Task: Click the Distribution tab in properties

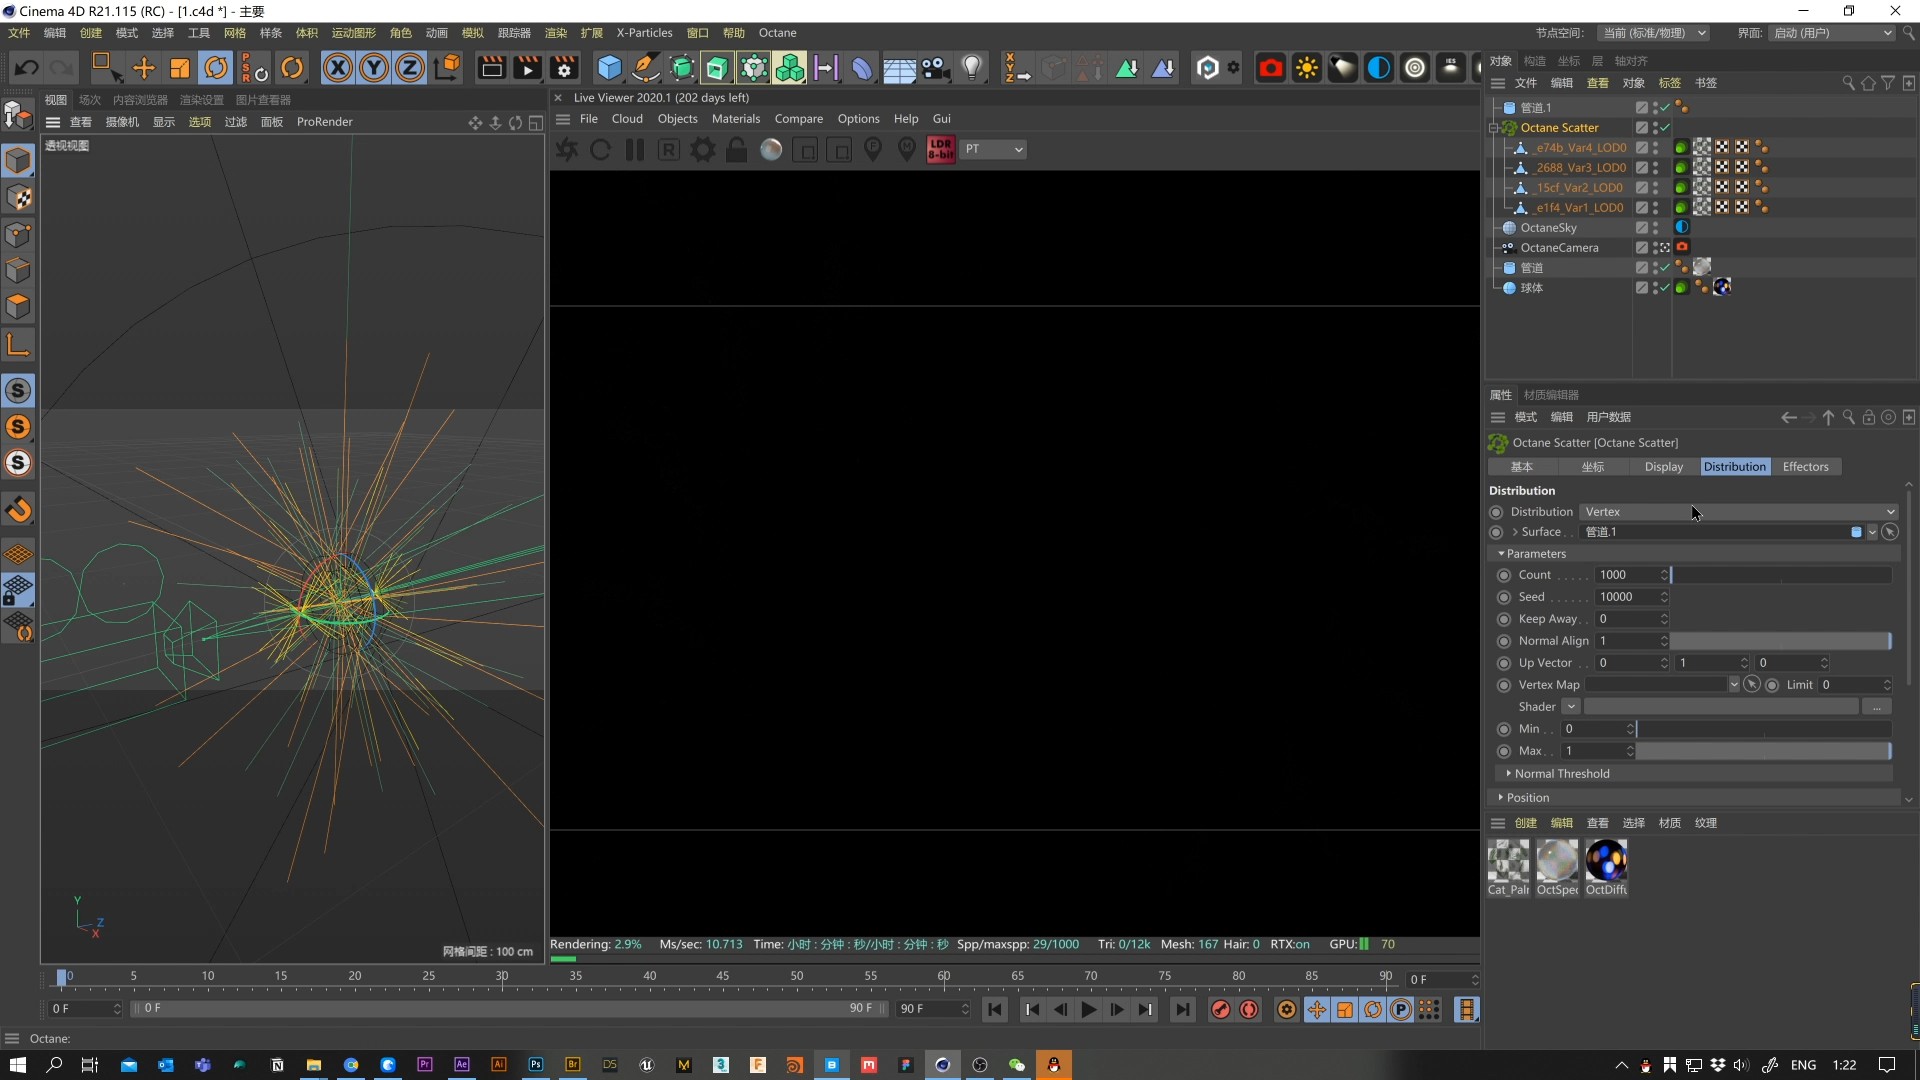Action: click(x=1735, y=465)
